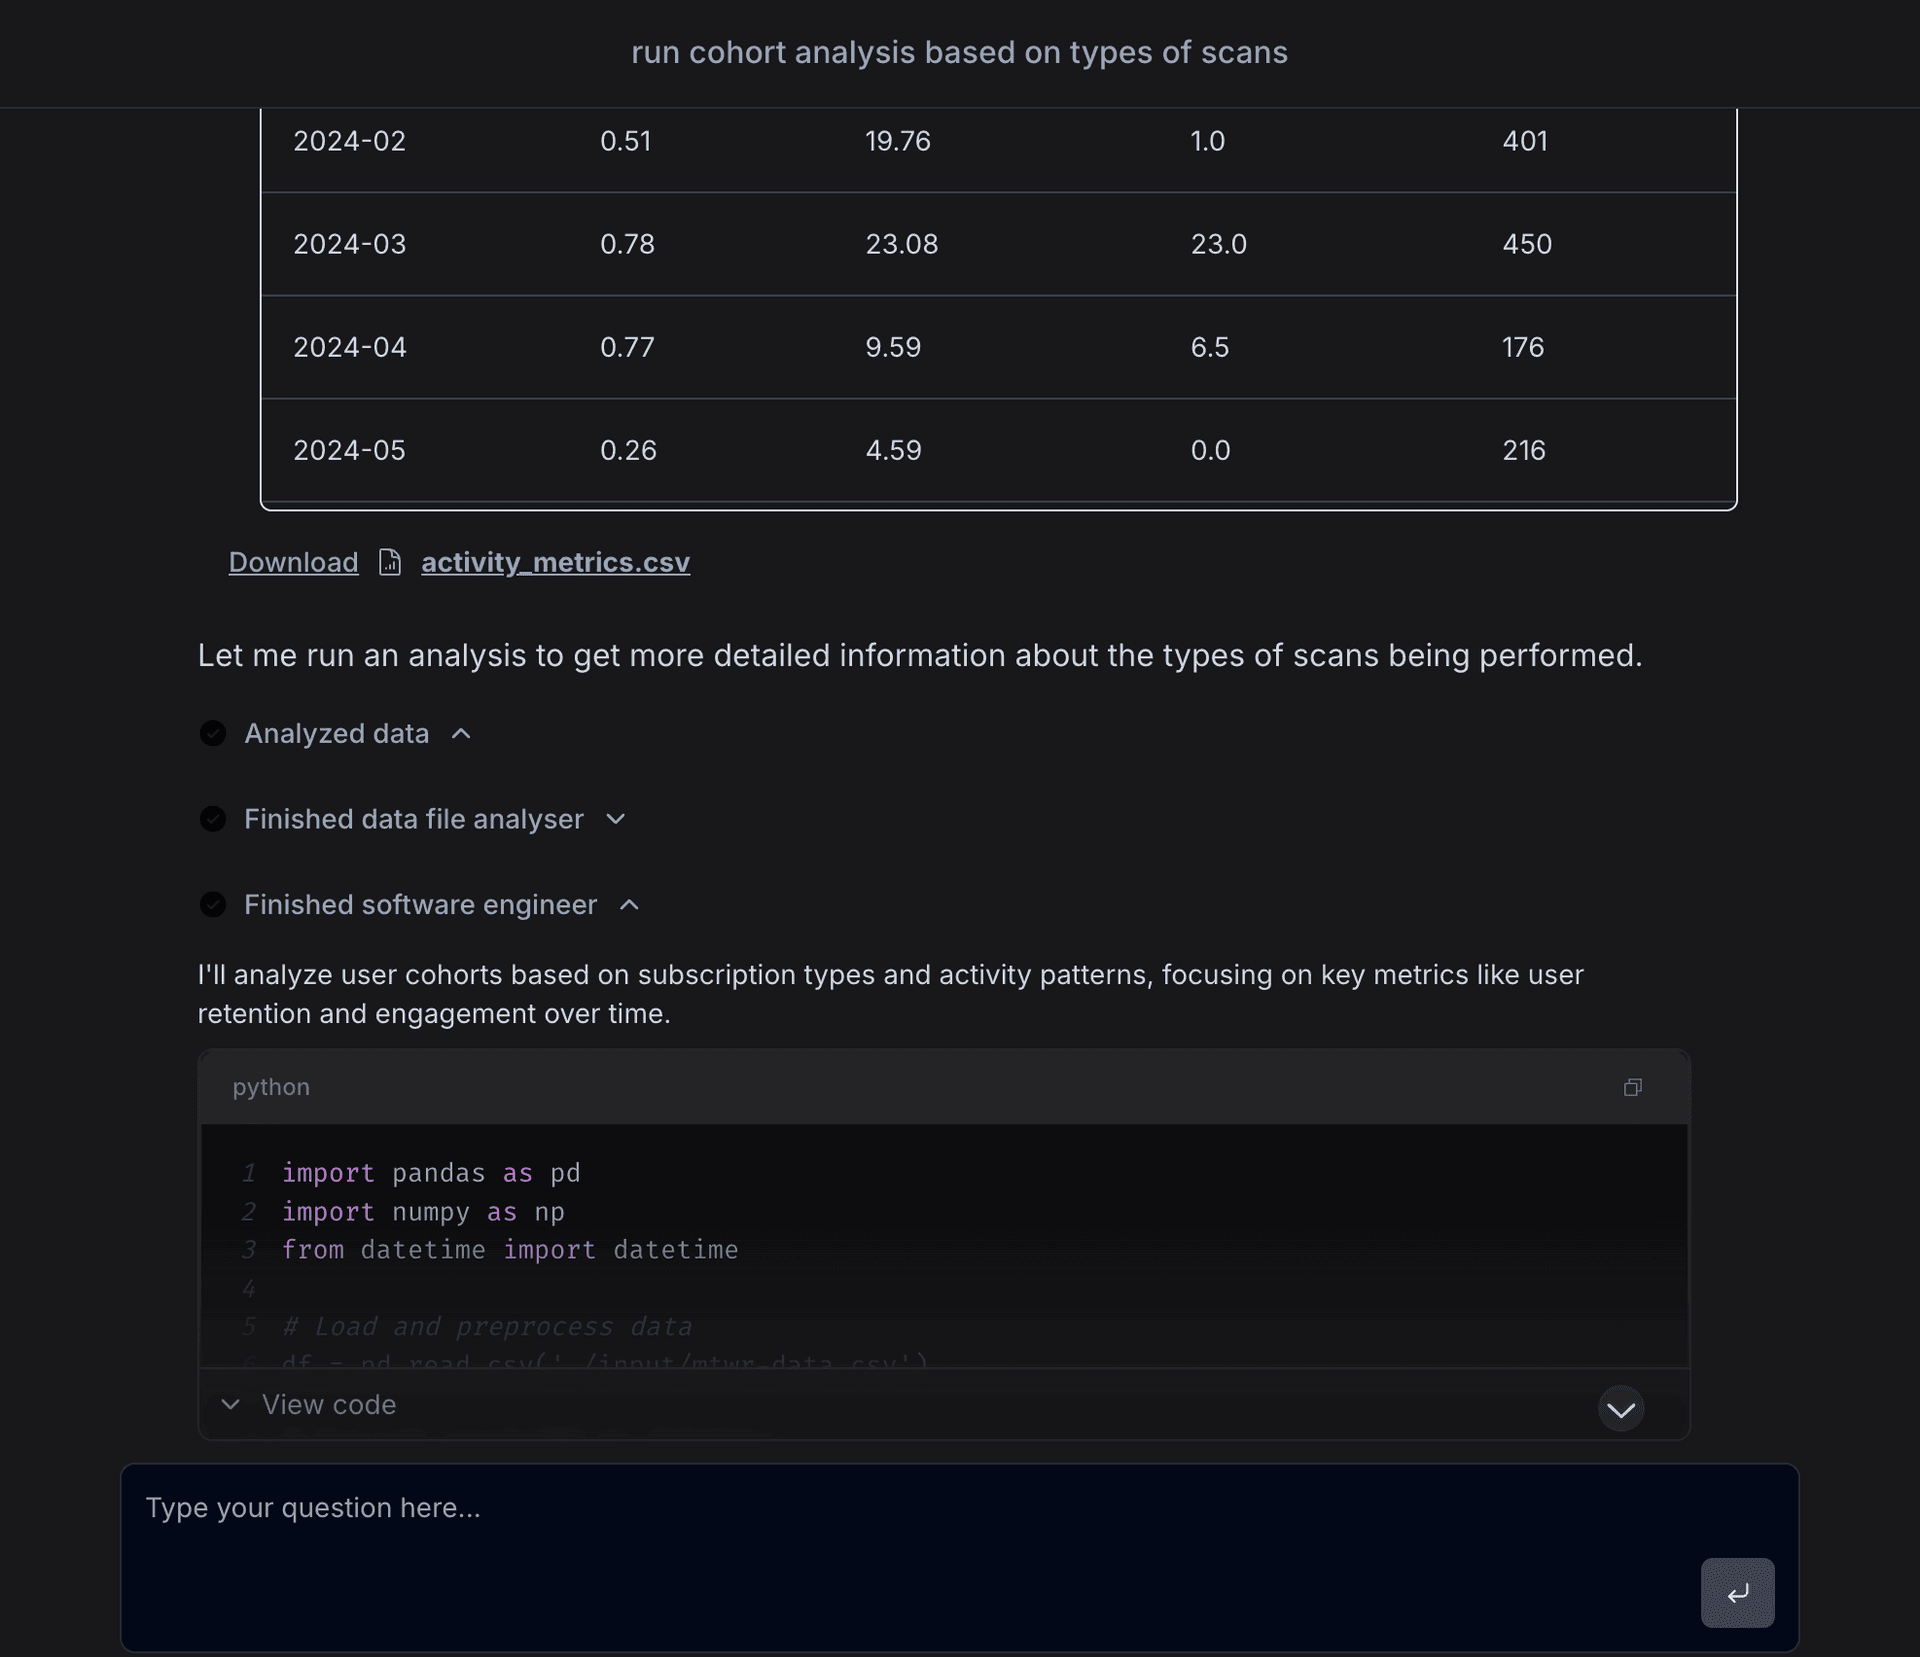Copy the python code snippet
1920x1657 pixels.
(x=1632, y=1087)
